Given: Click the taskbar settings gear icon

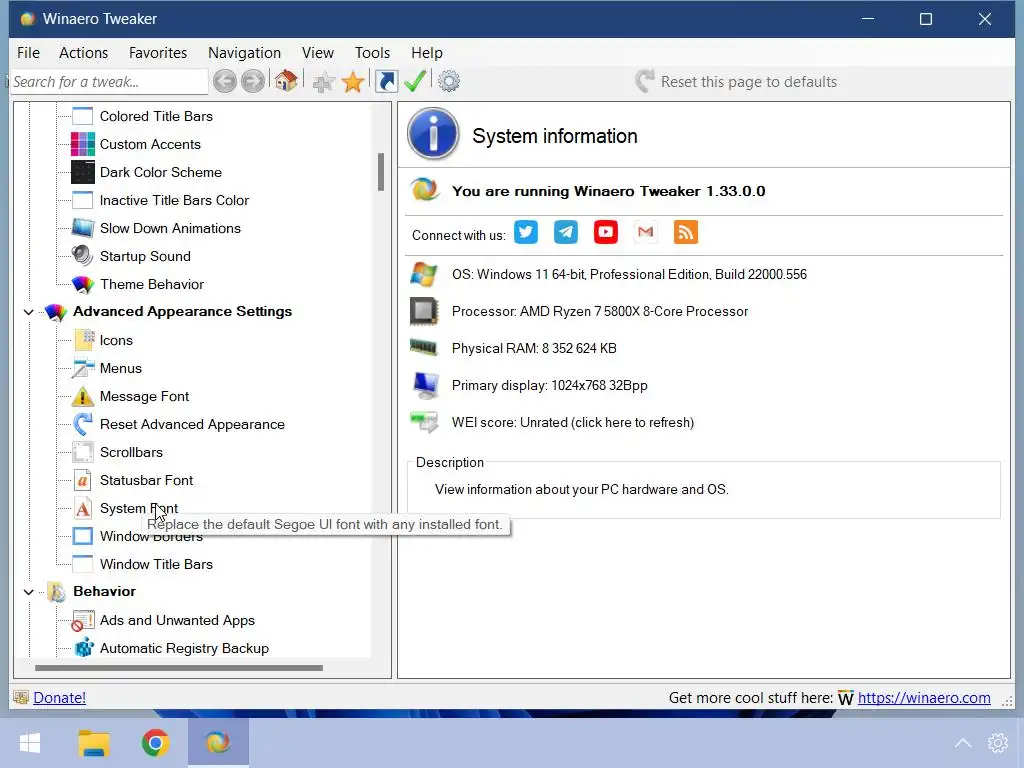Looking at the screenshot, I should pos(998,743).
